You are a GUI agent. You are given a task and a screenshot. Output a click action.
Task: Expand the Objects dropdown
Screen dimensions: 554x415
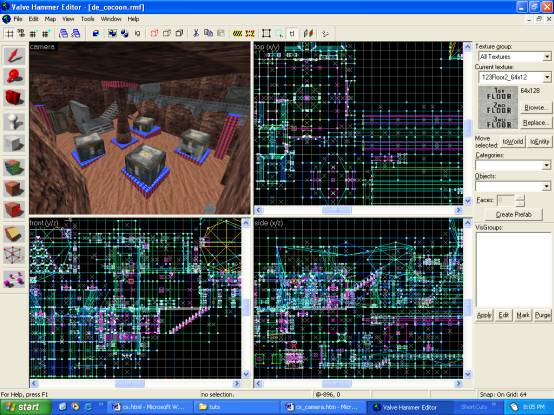[547, 186]
